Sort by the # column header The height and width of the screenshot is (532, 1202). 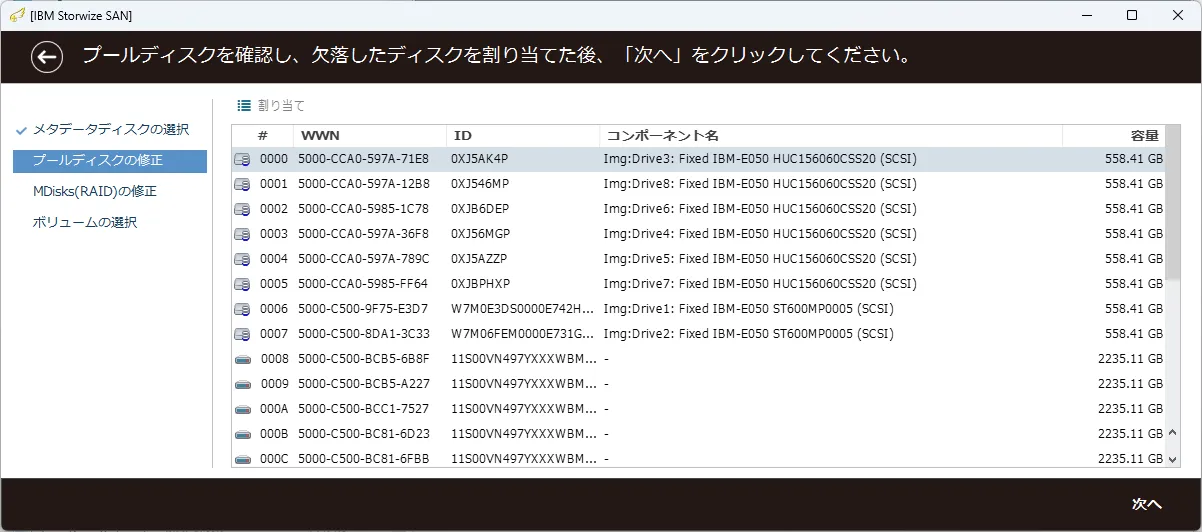263,135
